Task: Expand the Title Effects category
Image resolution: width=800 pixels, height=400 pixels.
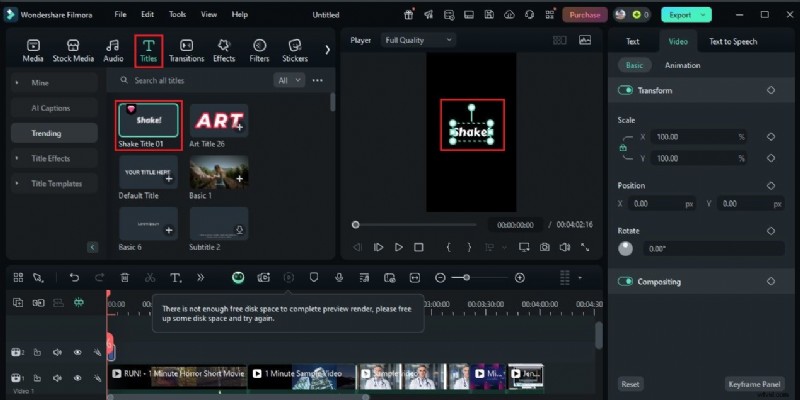Action: pos(50,158)
